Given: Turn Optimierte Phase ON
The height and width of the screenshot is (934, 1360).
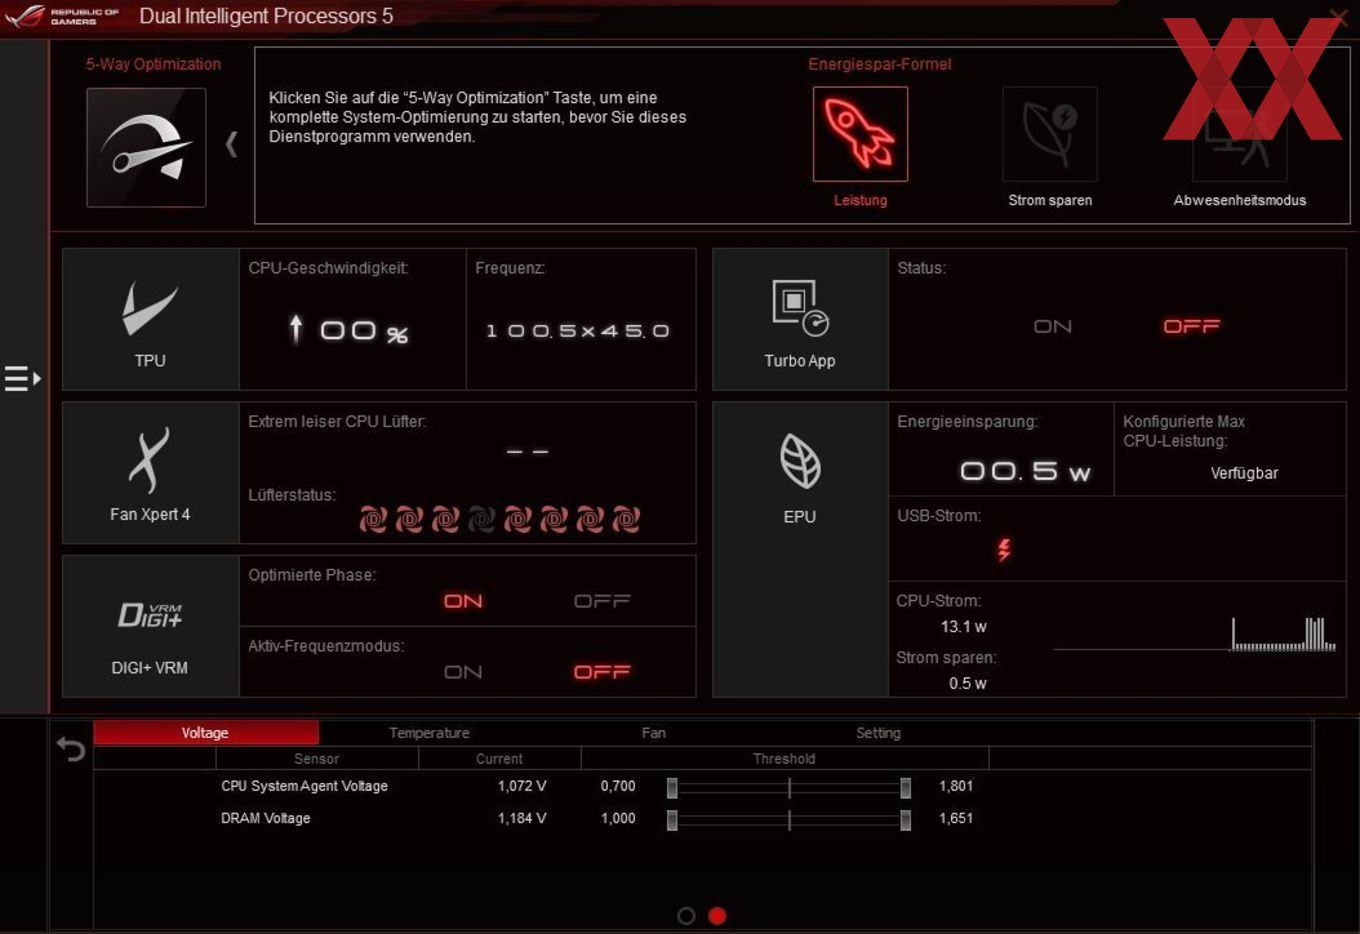Looking at the screenshot, I should [x=463, y=601].
